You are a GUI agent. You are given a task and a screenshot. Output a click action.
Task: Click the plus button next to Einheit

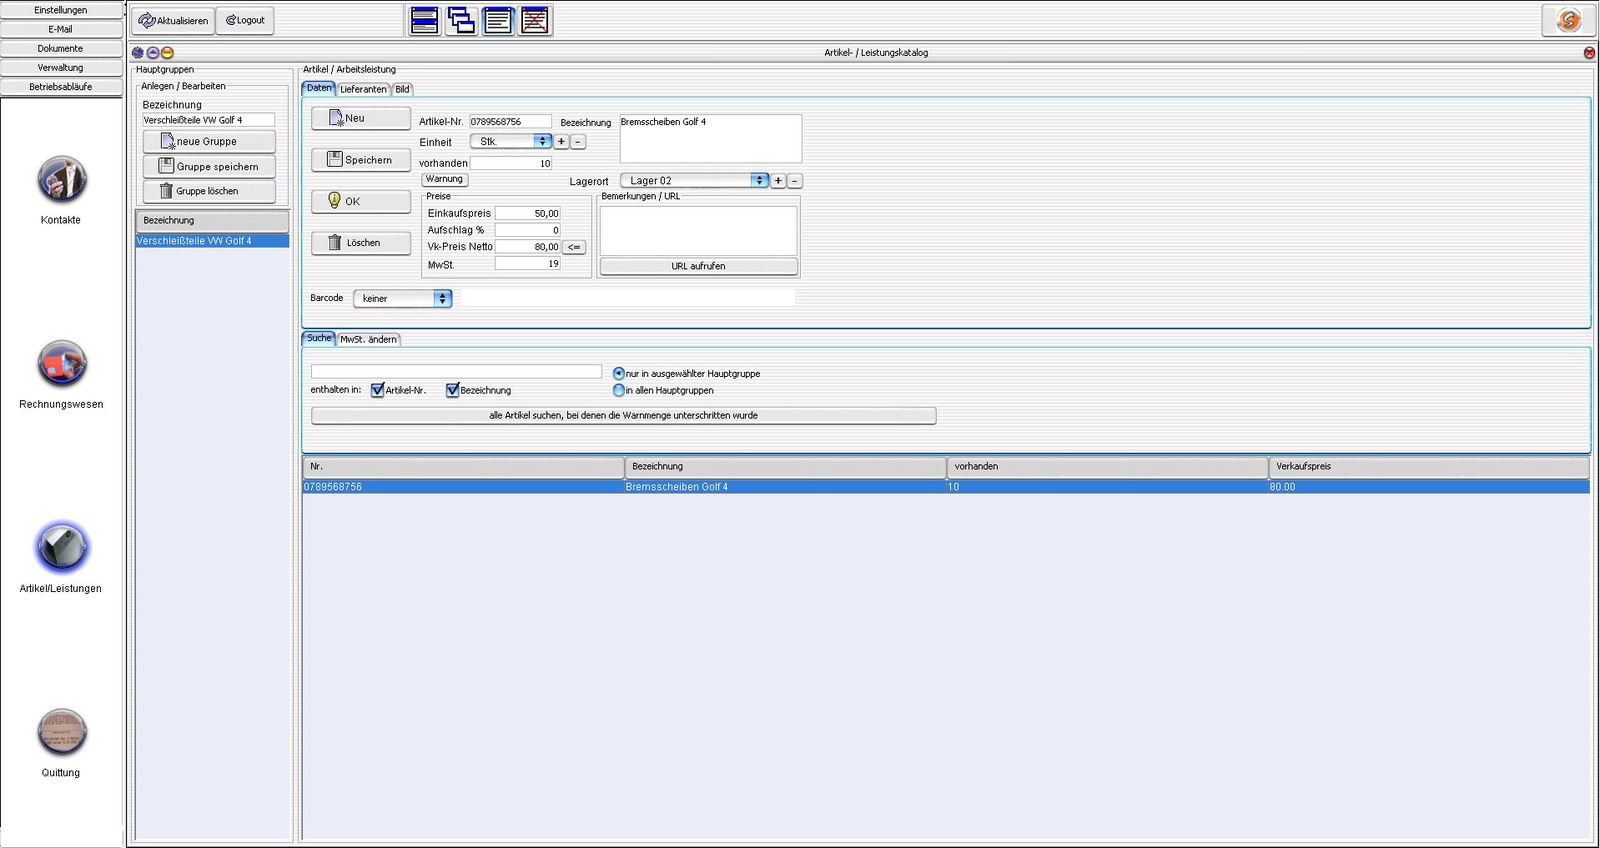coord(561,142)
